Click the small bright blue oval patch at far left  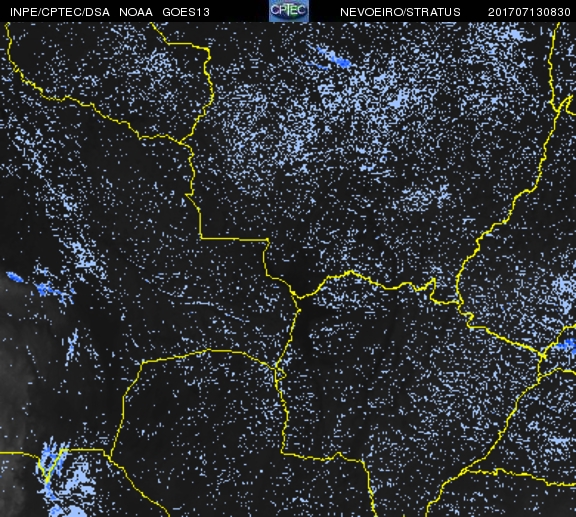point(15,277)
